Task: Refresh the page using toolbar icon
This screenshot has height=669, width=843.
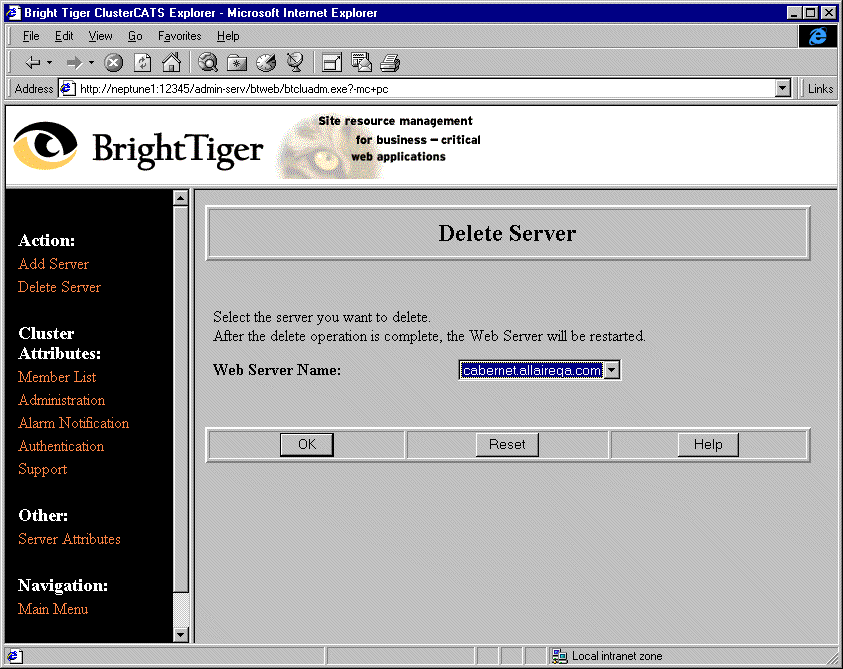Action: click(143, 62)
